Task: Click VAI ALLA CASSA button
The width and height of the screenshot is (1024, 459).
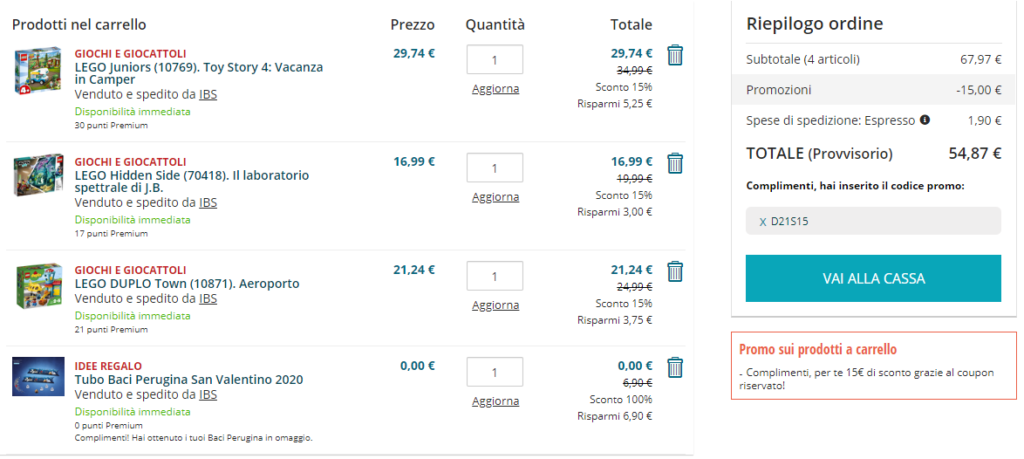Action: coord(873,278)
